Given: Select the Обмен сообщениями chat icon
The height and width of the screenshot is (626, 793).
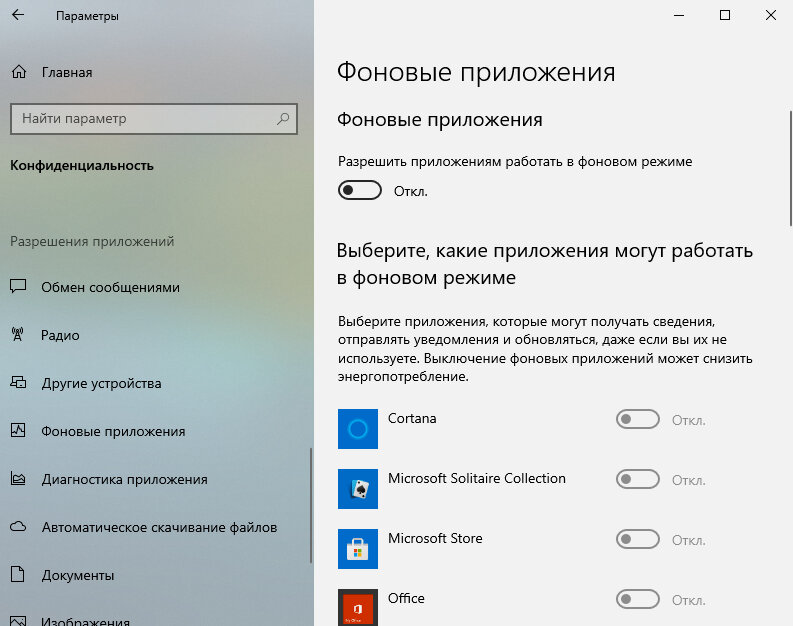Looking at the screenshot, I should click(x=18, y=286).
